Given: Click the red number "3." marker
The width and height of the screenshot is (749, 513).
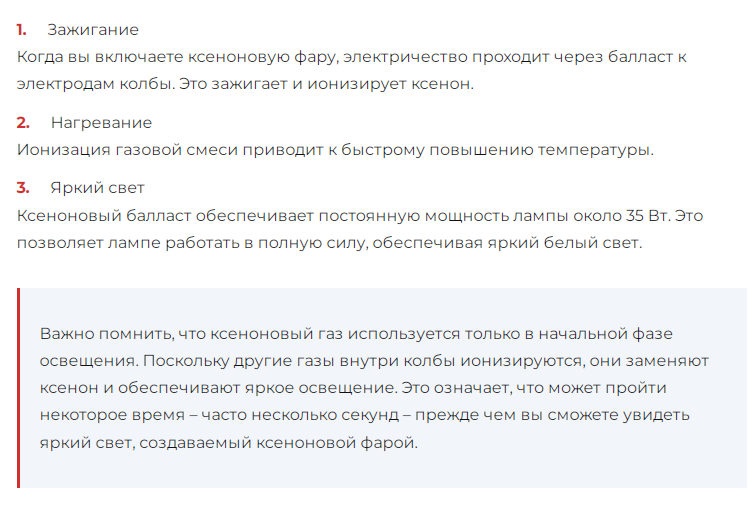Looking at the screenshot, I should coord(23,188).
